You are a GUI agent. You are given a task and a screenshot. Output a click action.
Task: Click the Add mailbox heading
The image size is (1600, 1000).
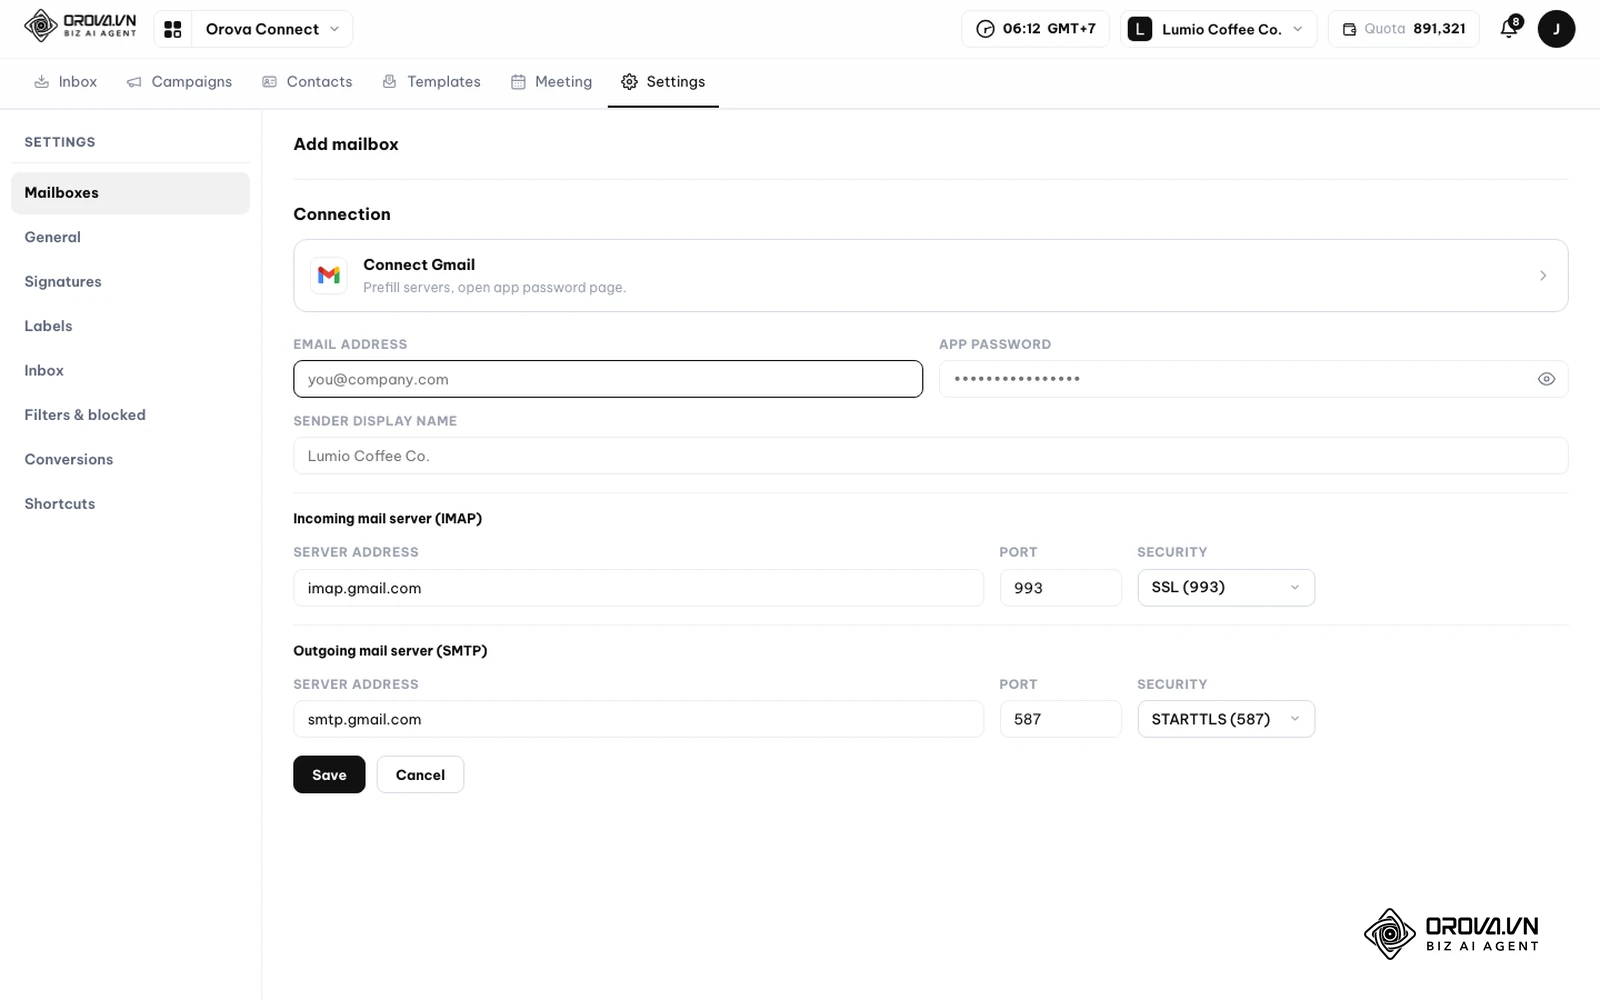coord(346,144)
